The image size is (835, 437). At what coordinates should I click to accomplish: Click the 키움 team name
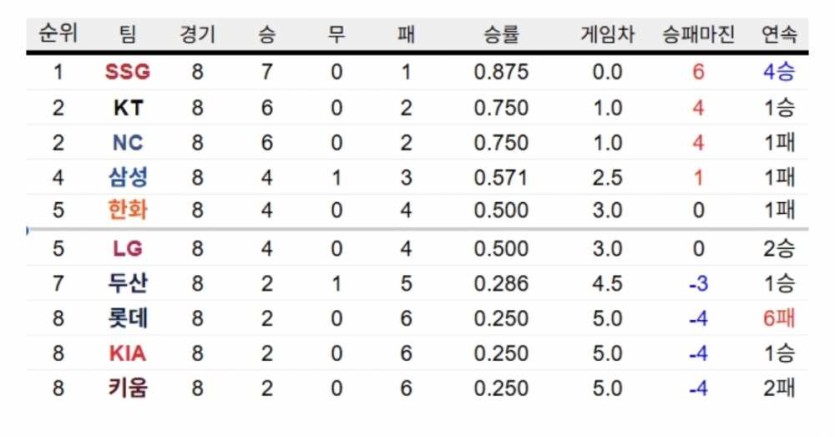tap(127, 388)
